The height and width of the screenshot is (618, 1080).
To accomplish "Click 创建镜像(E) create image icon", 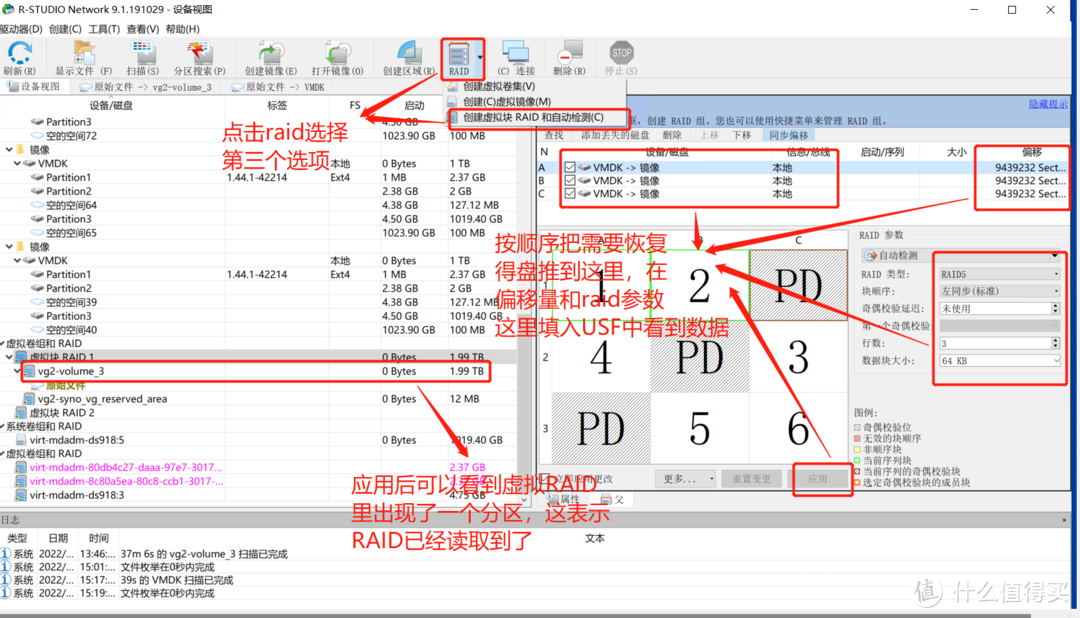I will (271, 53).
